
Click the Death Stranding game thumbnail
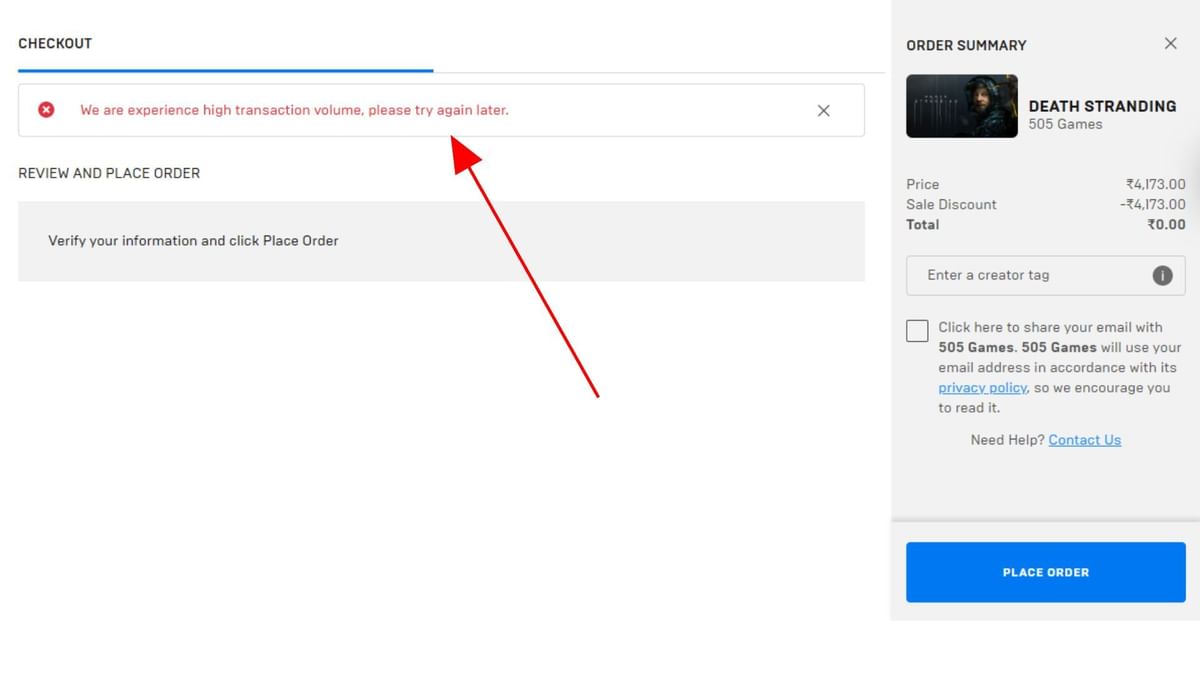[x=961, y=105]
